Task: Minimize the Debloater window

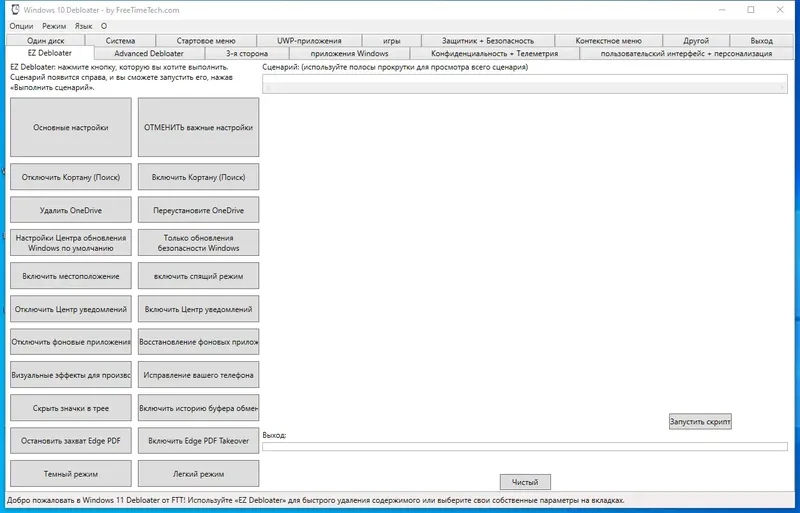Action: 722,10
